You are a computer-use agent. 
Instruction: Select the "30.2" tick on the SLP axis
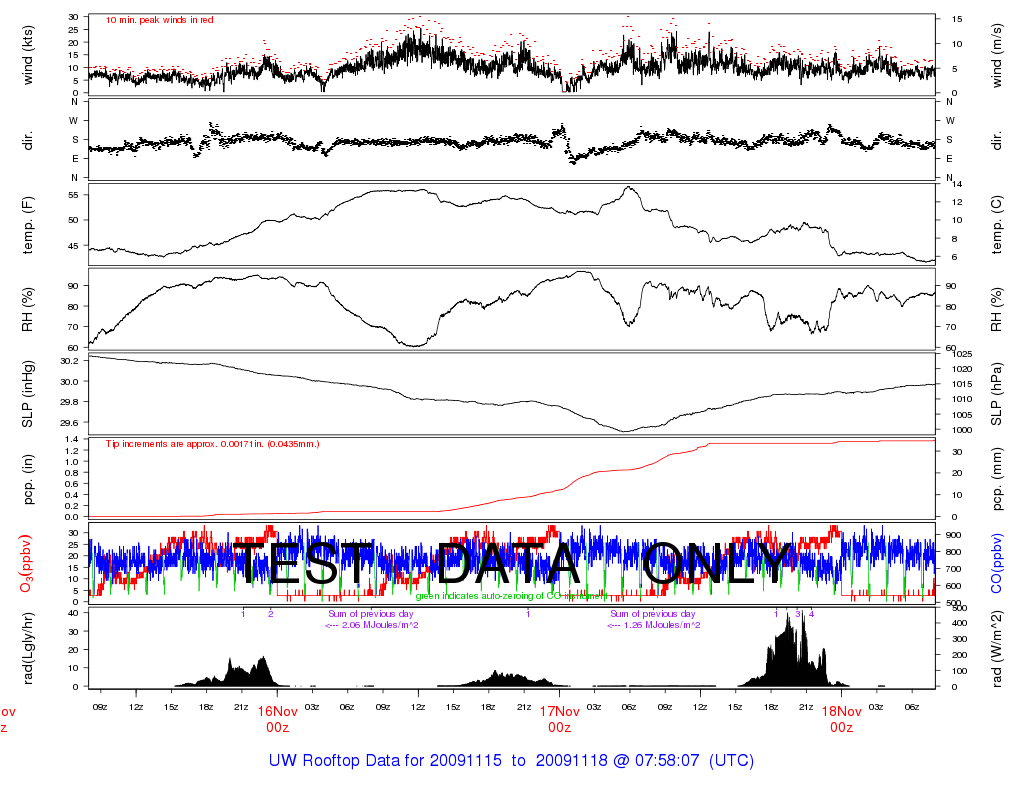tap(69, 361)
